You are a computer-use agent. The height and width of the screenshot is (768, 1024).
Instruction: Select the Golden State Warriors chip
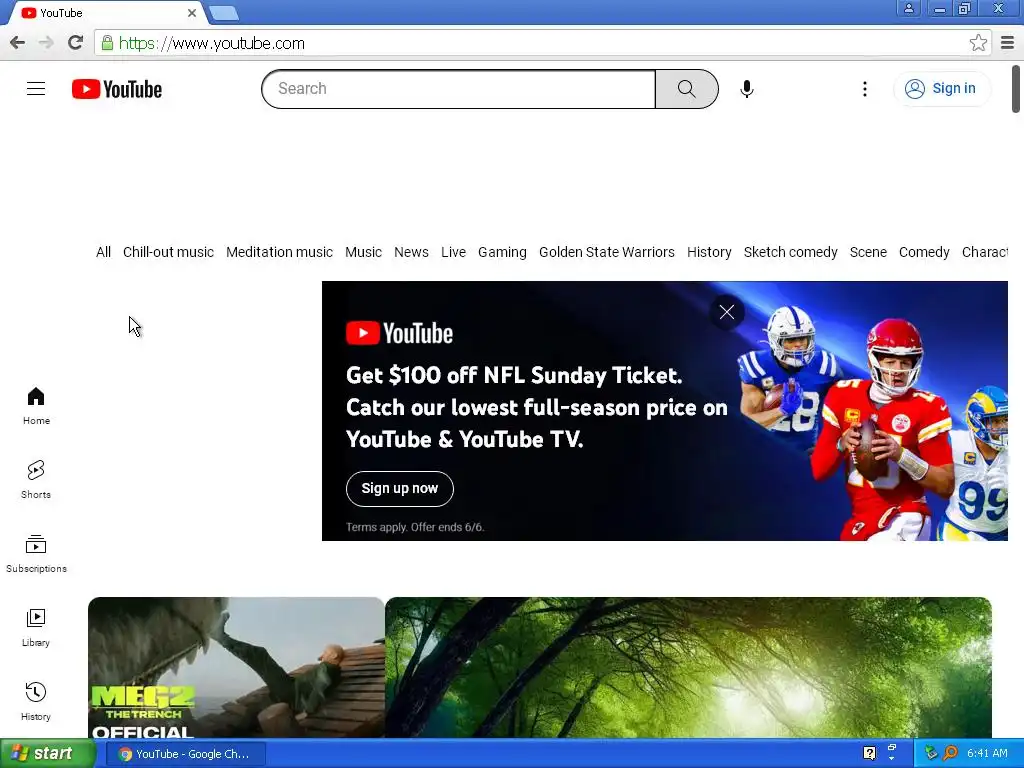click(x=607, y=252)
